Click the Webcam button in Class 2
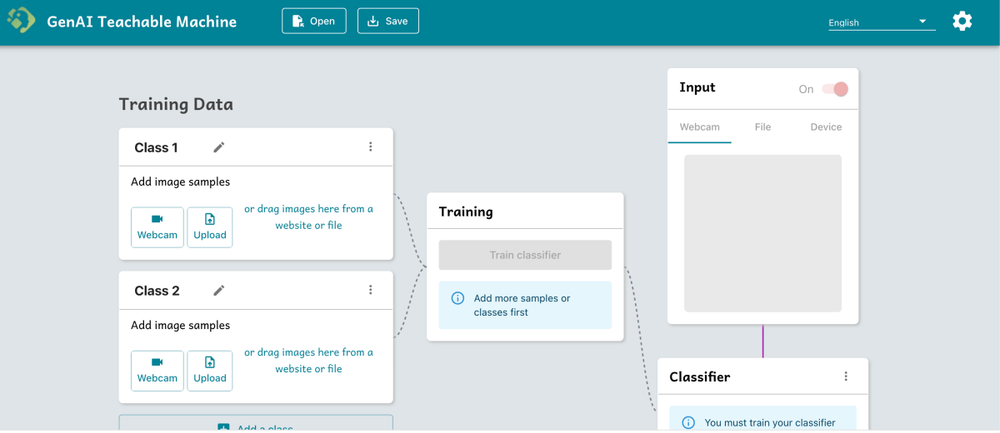The image size is (1000, 433). coord(158,371)
